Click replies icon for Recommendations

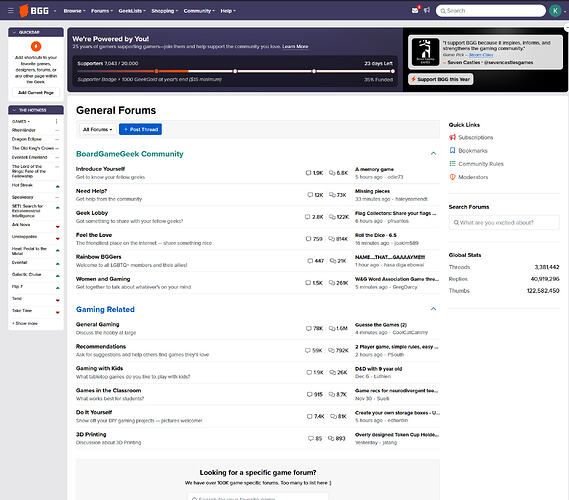(331, 351)
